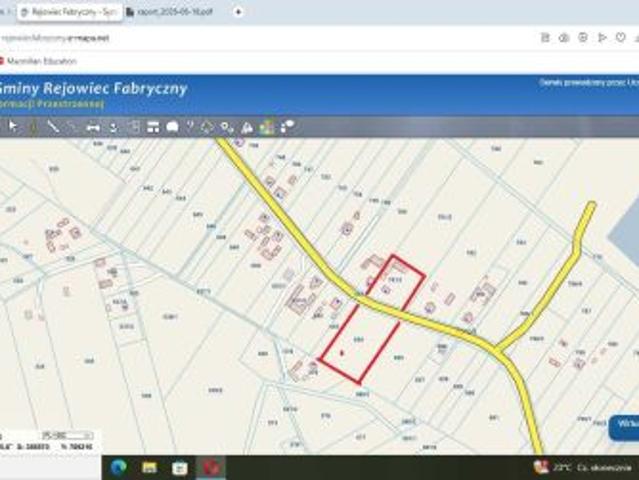Viewport: 639px width, 480px height.
Task: Open the colorful map layers icon
Action: [x=267, y=128]
